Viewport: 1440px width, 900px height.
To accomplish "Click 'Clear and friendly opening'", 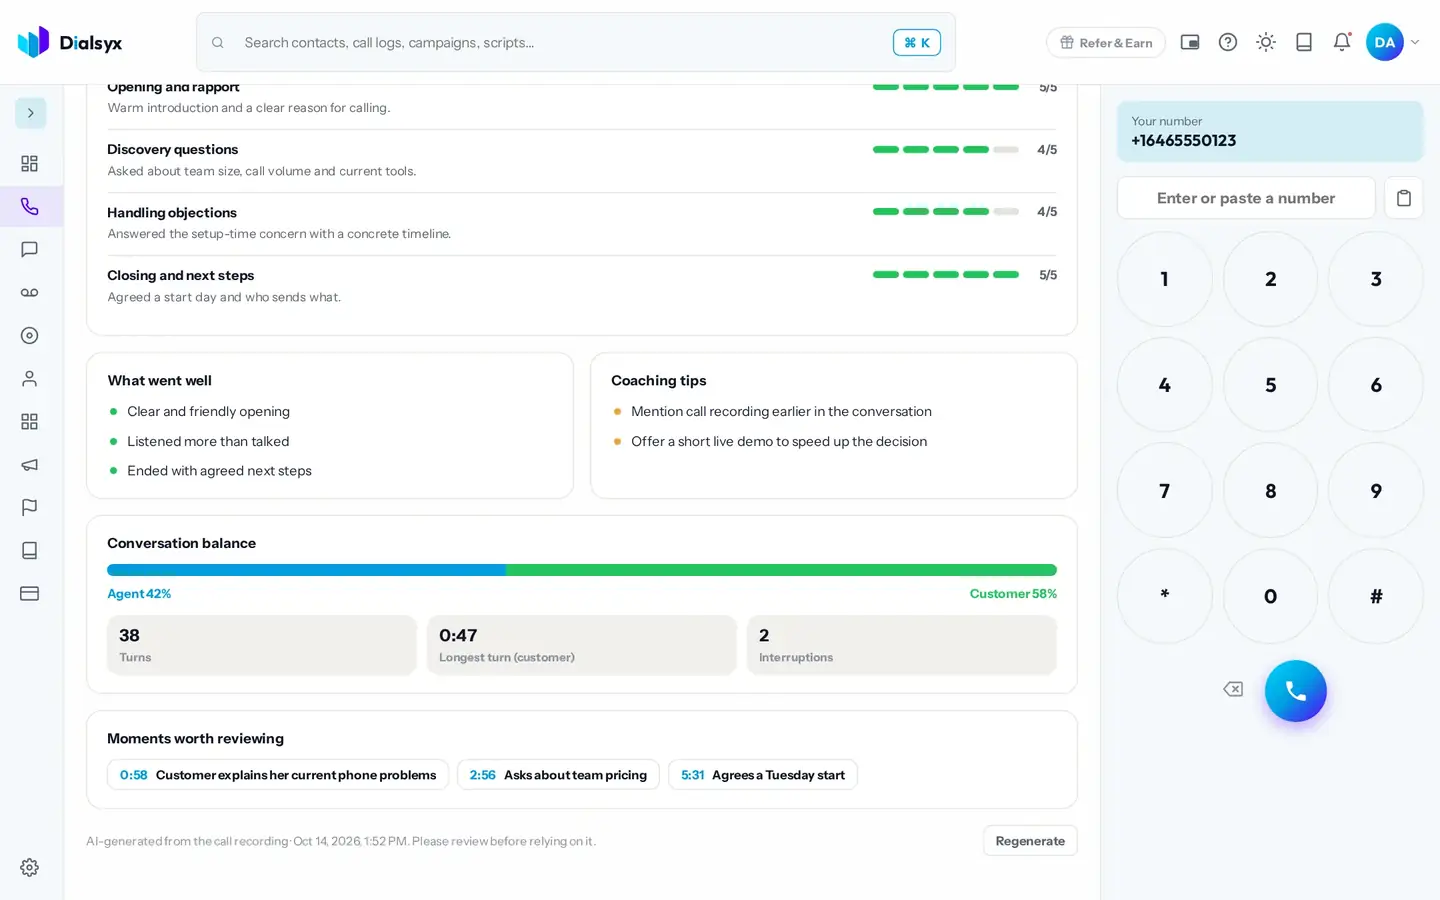I will [208, 411].
